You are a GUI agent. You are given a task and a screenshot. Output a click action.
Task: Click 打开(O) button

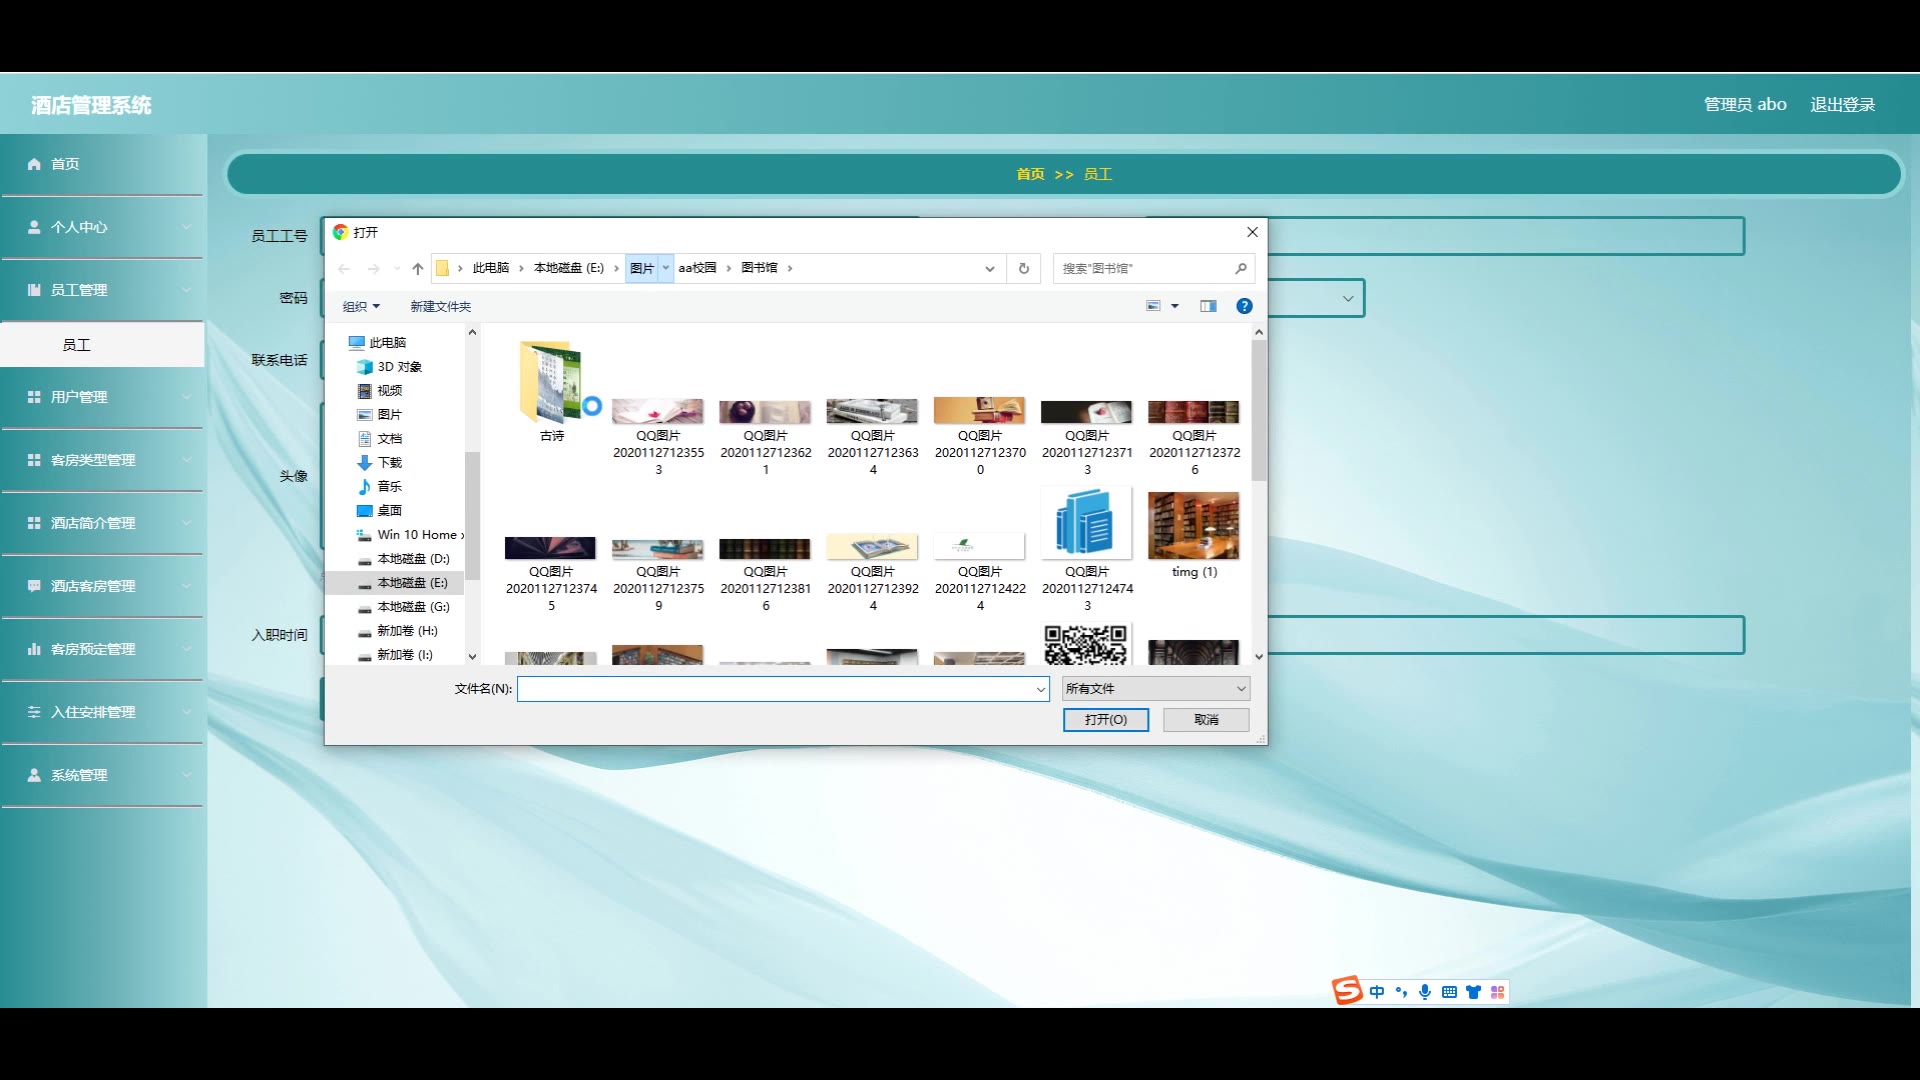coord(1106,720)
